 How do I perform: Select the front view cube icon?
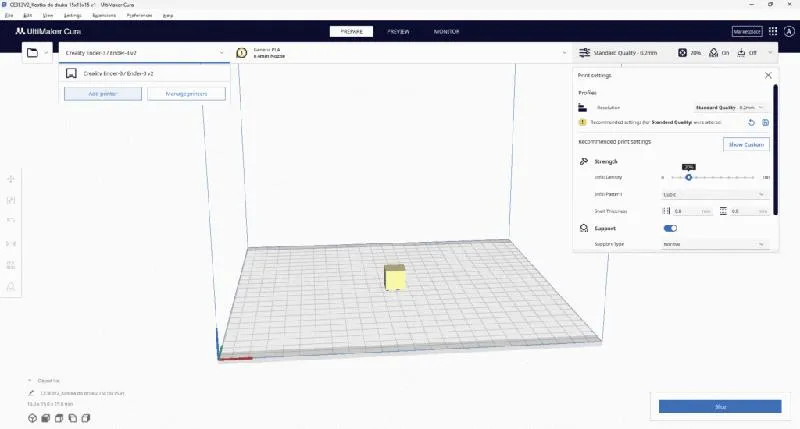coord(45,418)
